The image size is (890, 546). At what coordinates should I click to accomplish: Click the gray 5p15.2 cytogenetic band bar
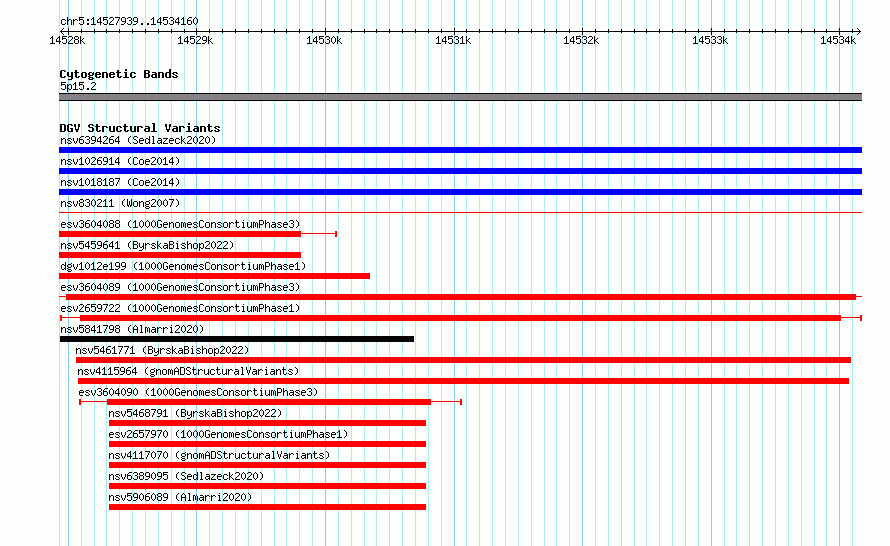(460, 97)
